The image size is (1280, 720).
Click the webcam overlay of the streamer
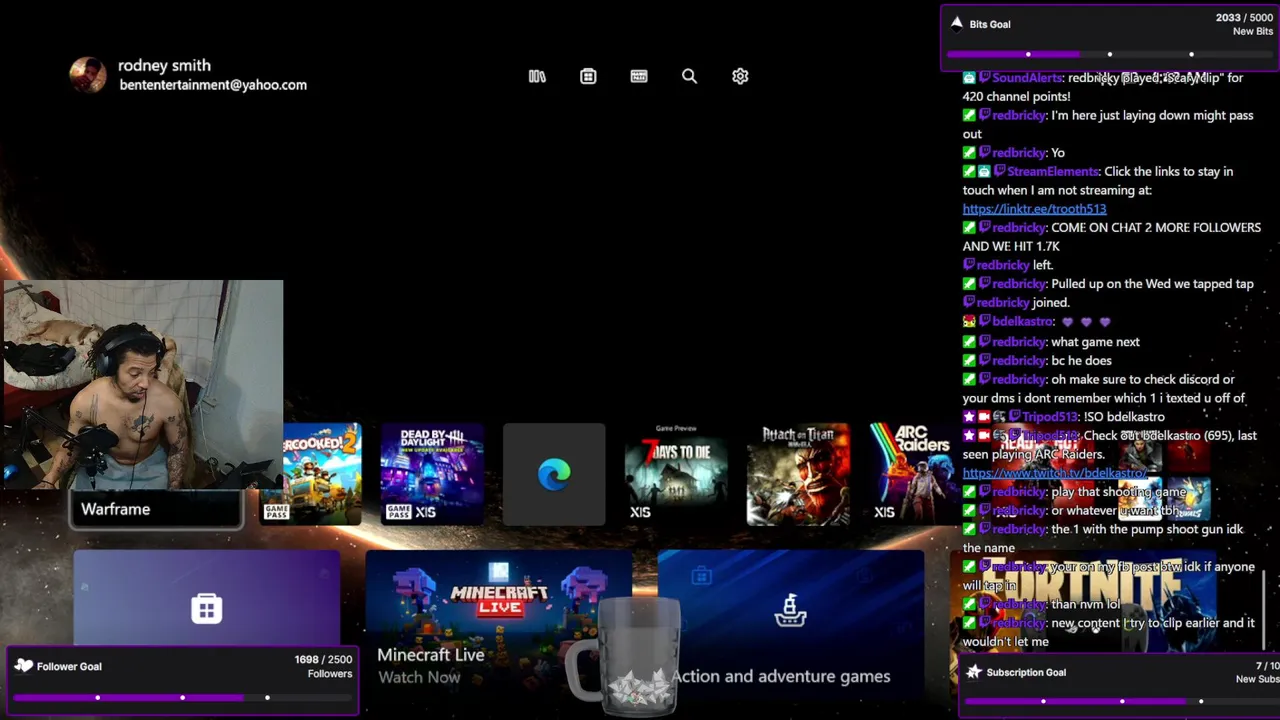click(143, 385)
